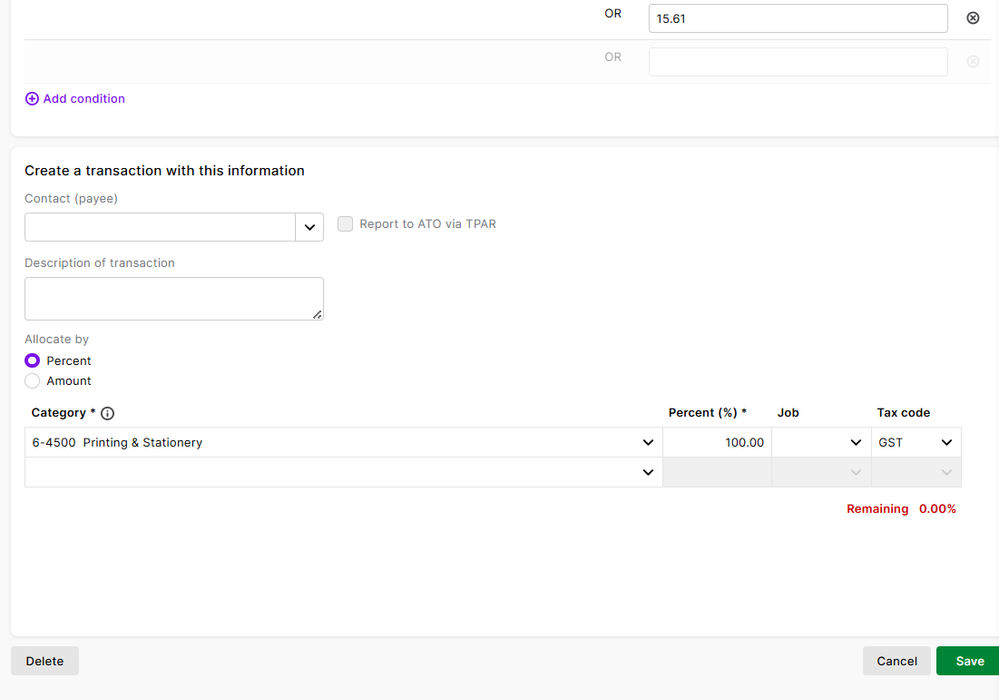
Task: Click the 100.00 percent field
Action: coord(716,443)
